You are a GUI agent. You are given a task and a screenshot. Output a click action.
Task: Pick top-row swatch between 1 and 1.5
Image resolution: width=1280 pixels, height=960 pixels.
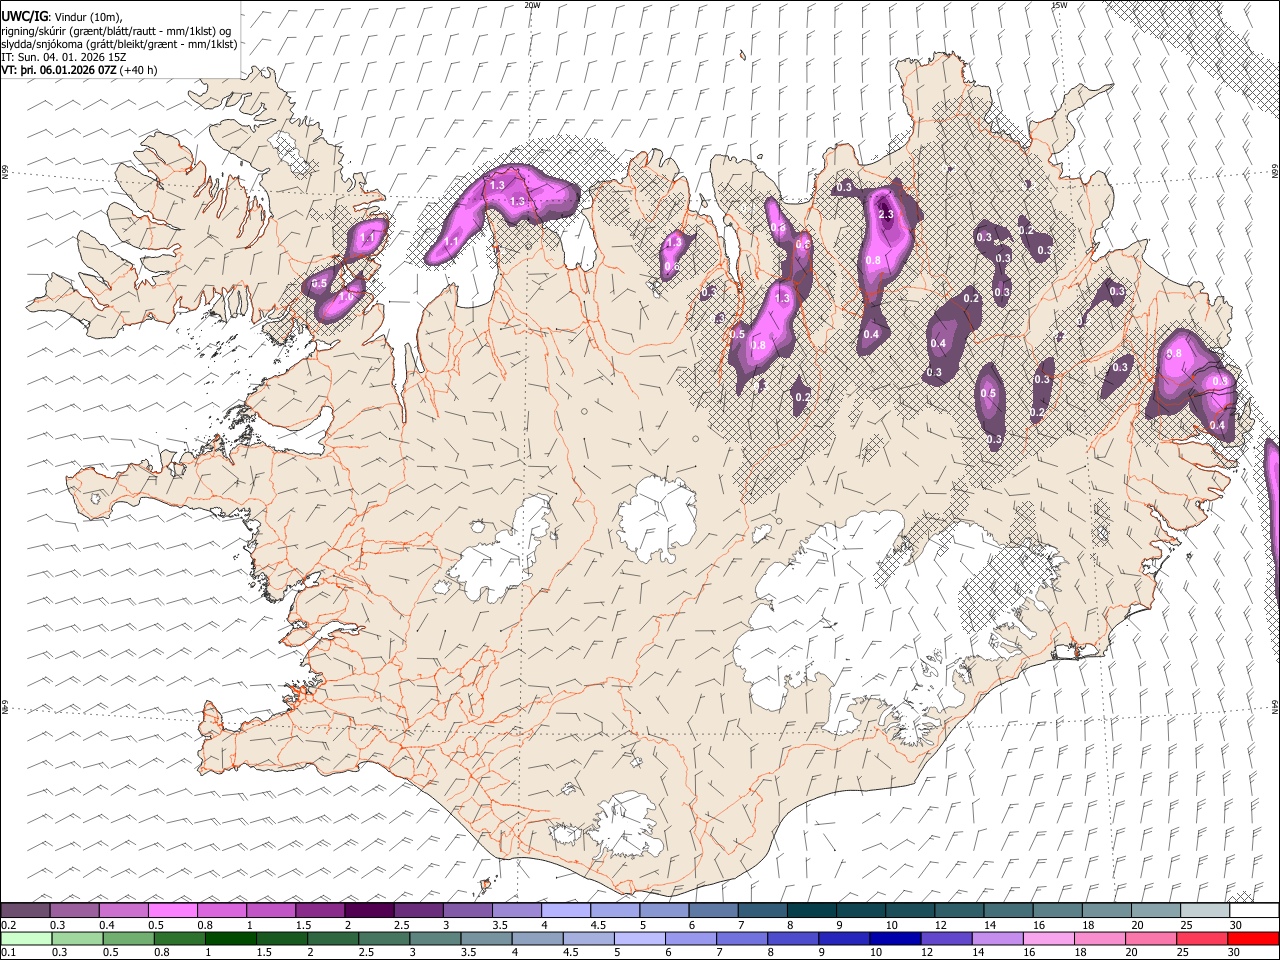(x=270, y=910)
